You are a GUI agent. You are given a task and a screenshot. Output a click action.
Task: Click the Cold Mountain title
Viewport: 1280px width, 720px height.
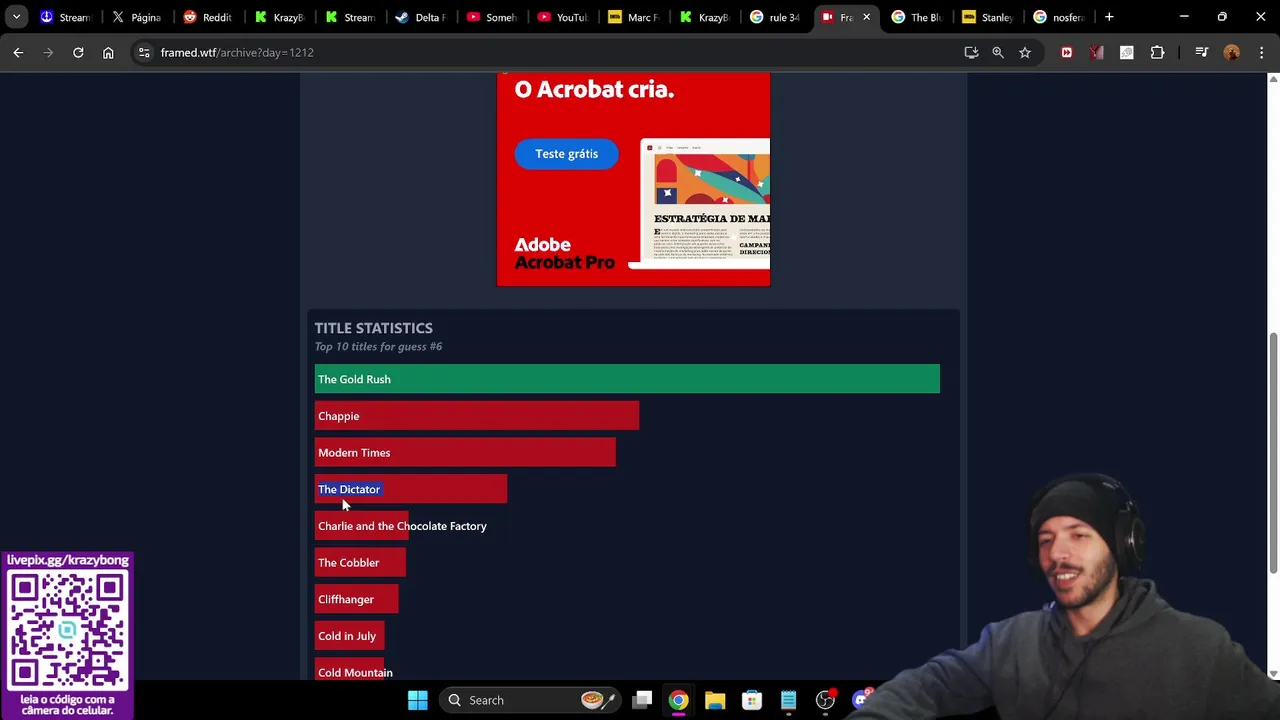355,673
